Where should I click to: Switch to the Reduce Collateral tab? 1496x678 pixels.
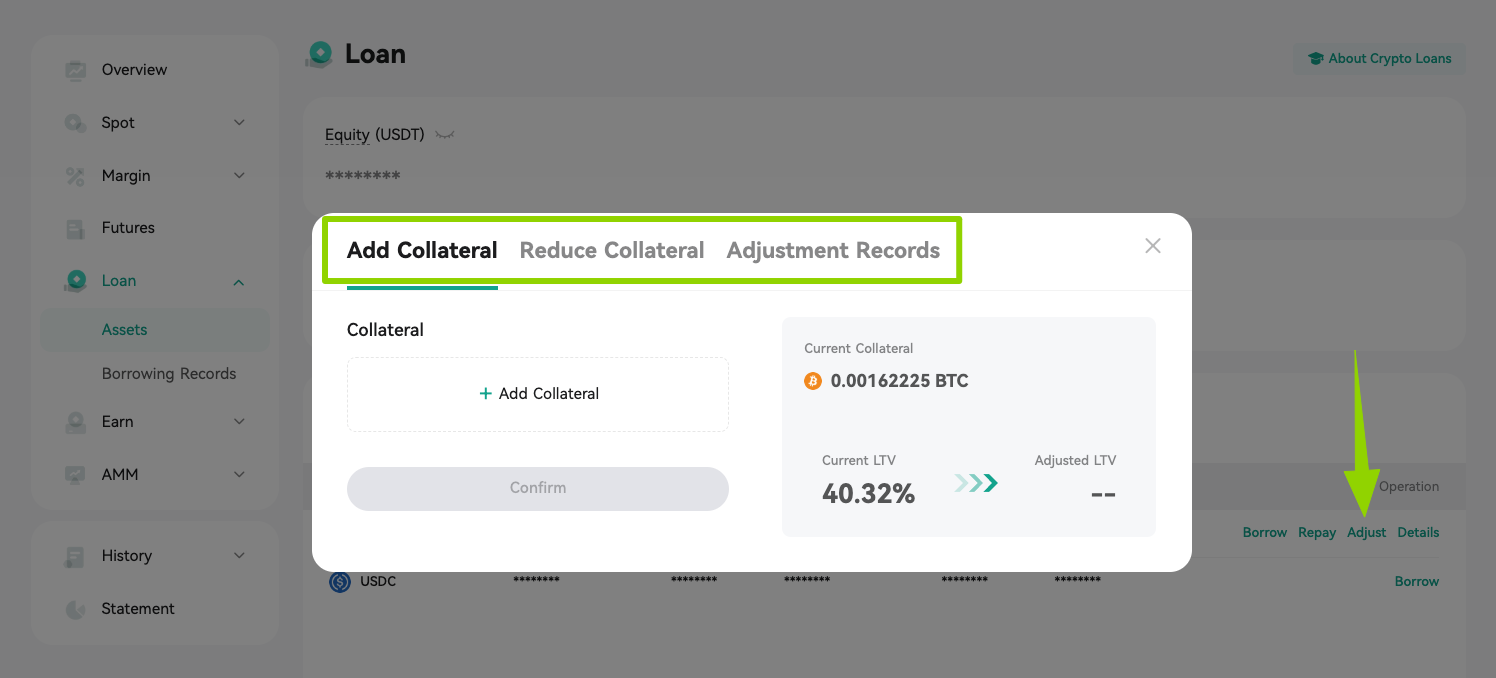(612, 250)
